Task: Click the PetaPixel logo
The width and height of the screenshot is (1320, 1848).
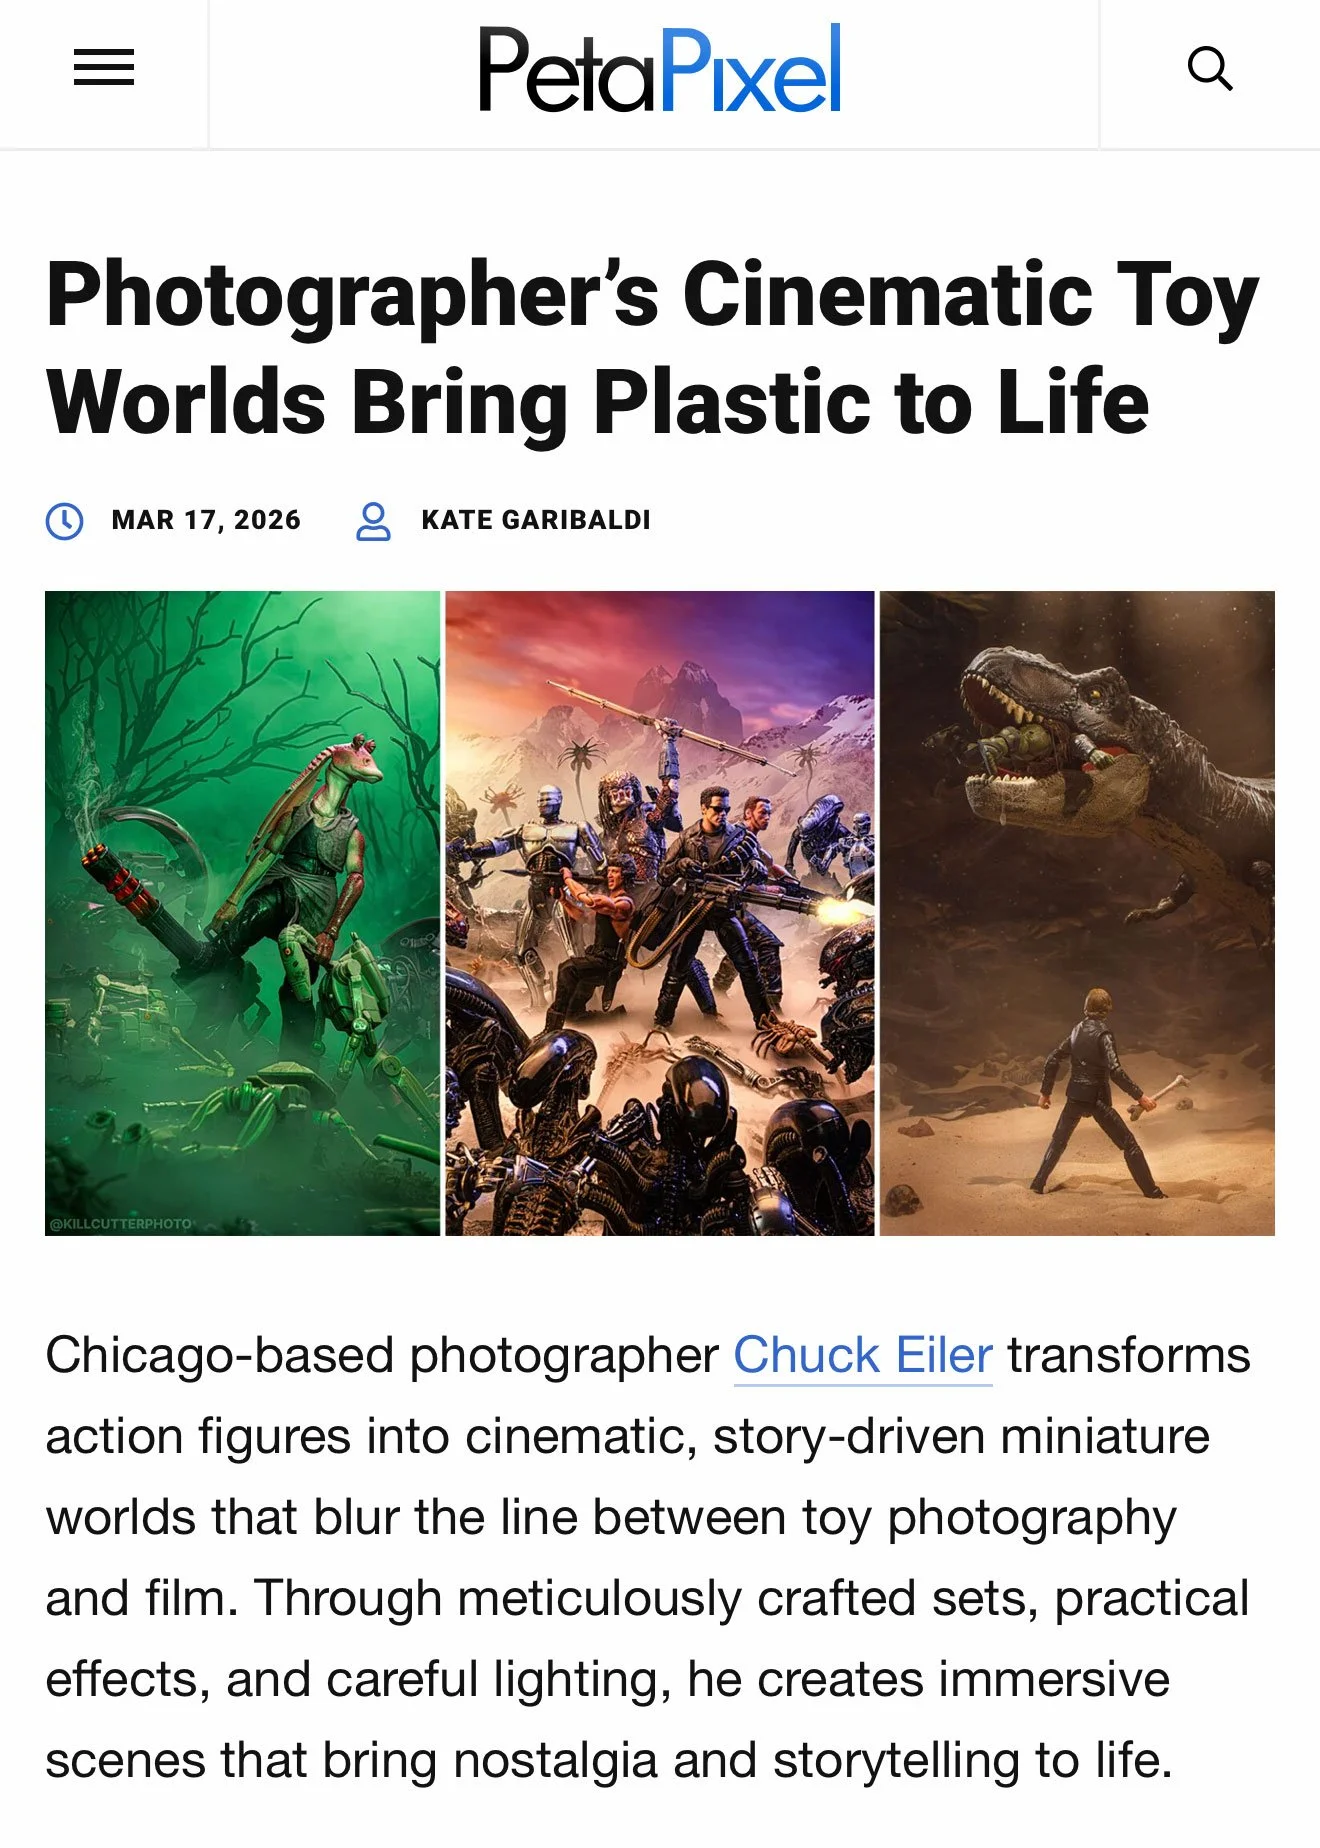Action: (659, 69)
